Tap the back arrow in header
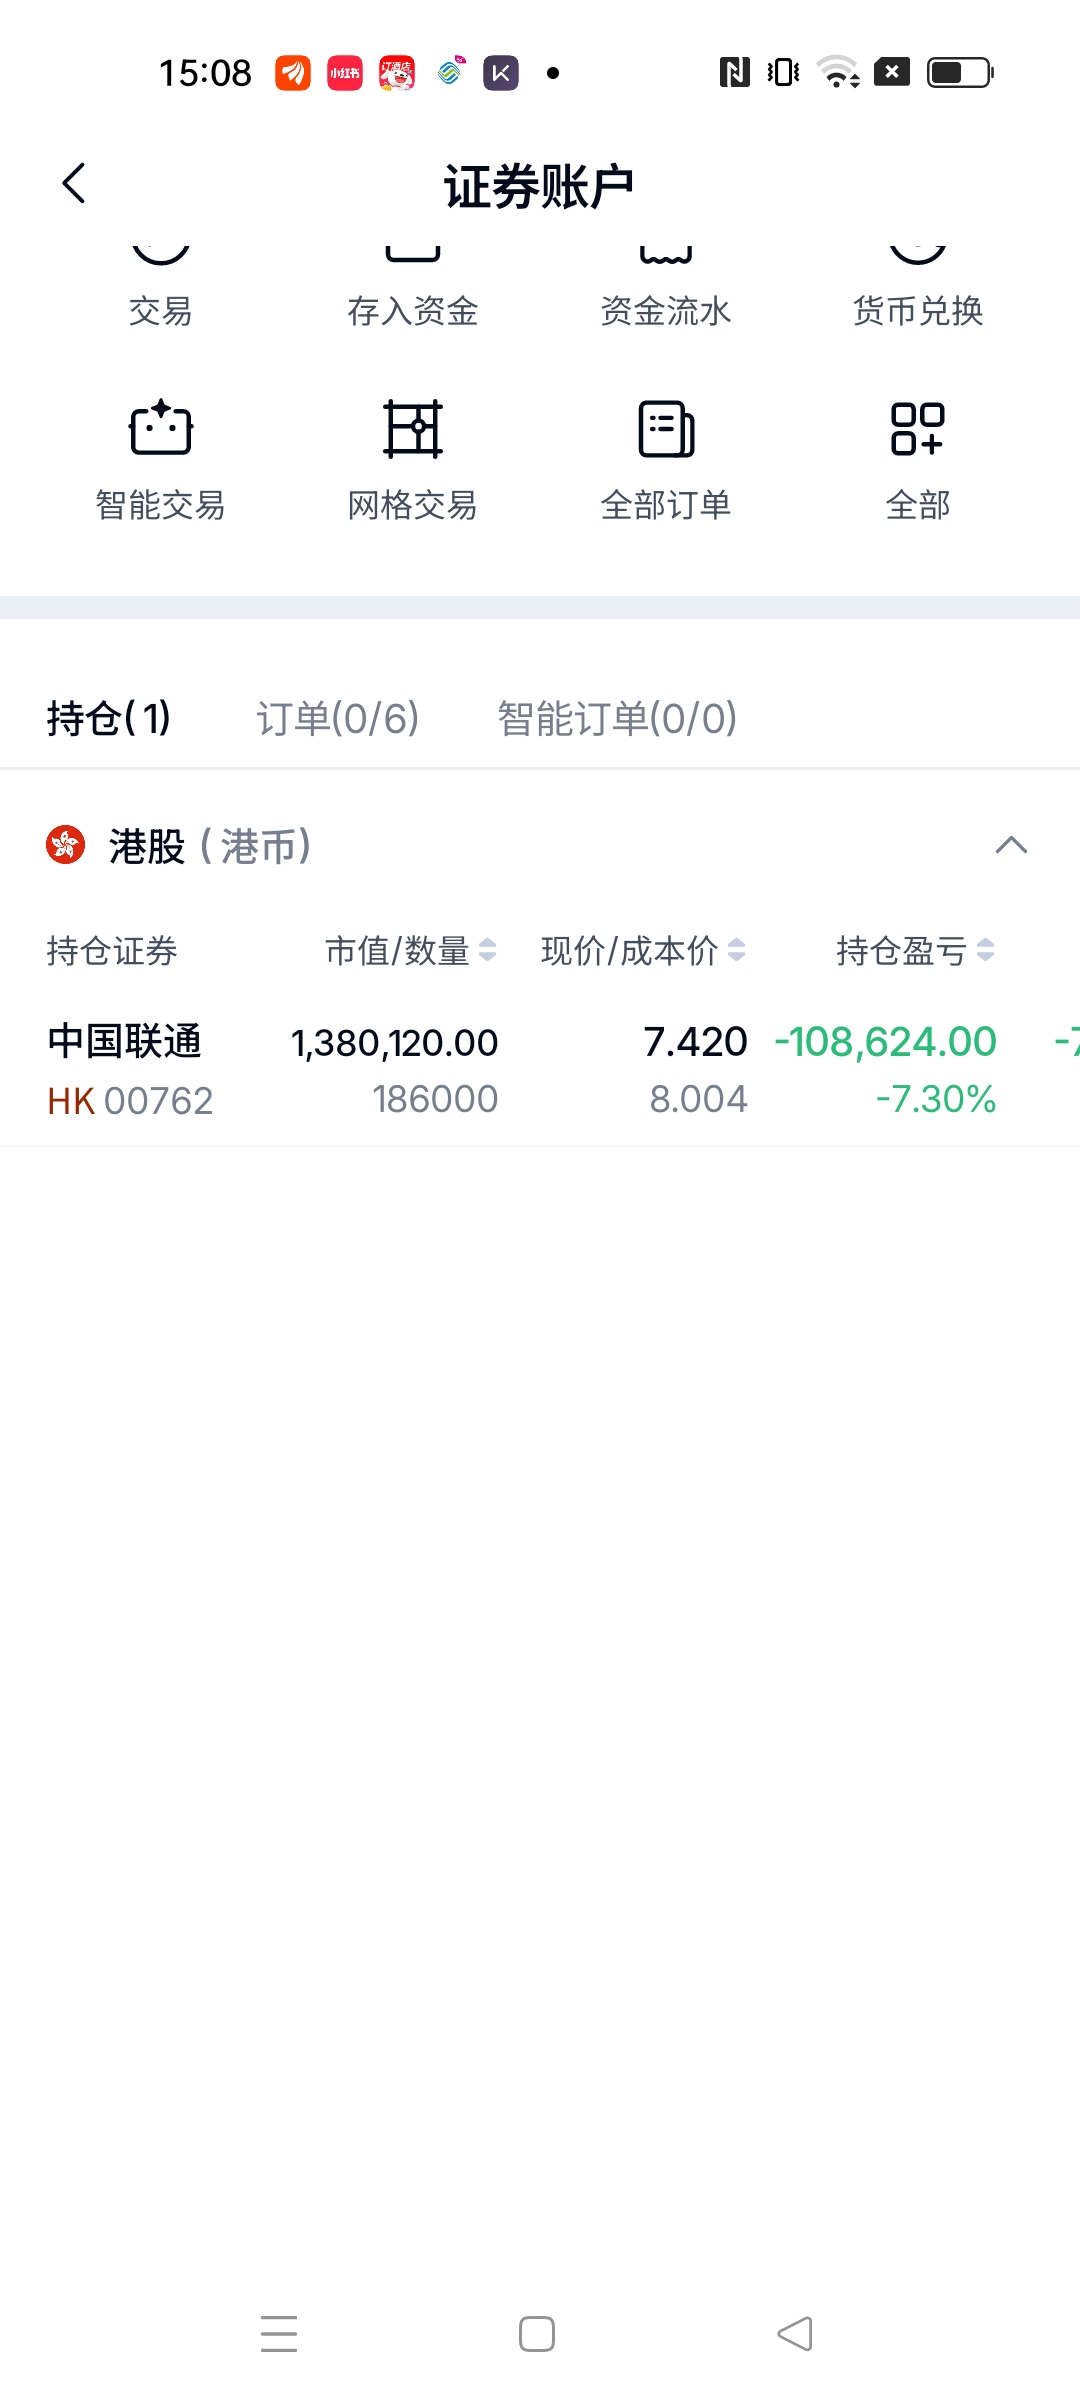Screen dimensions: 1080x2400 tap(74, 184)
